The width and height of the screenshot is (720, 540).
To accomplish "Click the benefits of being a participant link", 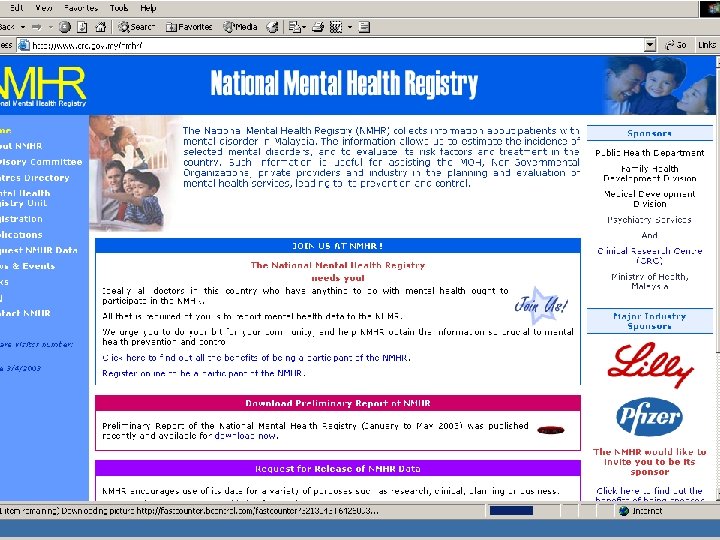I will coord(256,358).
